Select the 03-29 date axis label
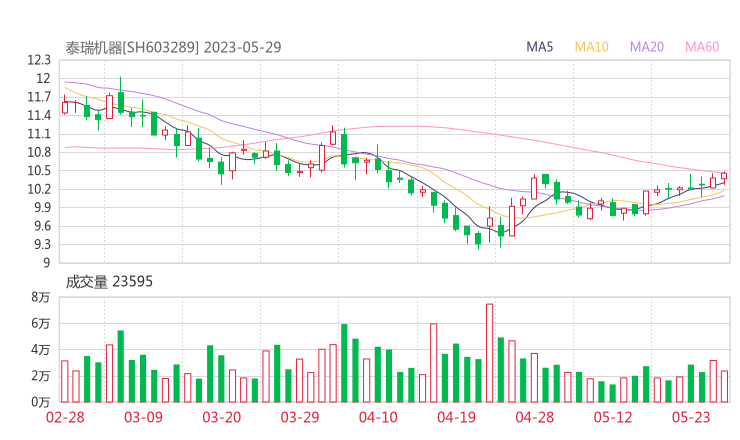Image resolution: width=740 pixels, height=440 pixels. pyautogui.click(x=300, y=417)
